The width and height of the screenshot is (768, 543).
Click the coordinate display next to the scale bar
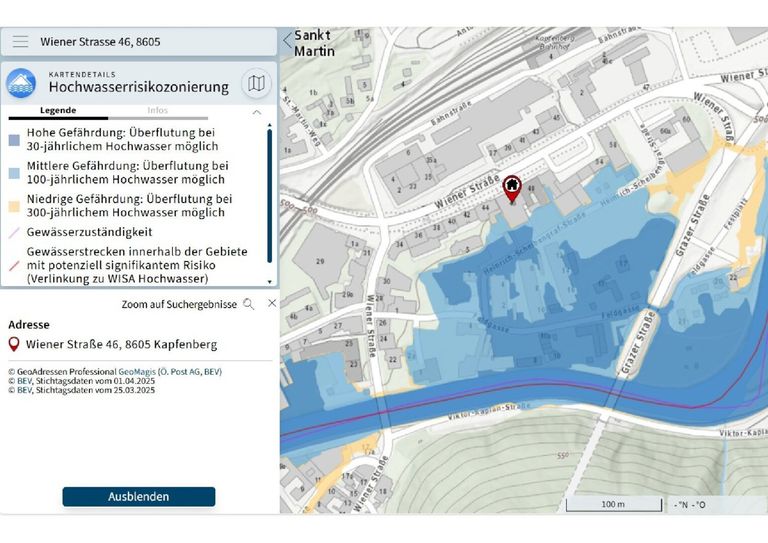[688, 504]
